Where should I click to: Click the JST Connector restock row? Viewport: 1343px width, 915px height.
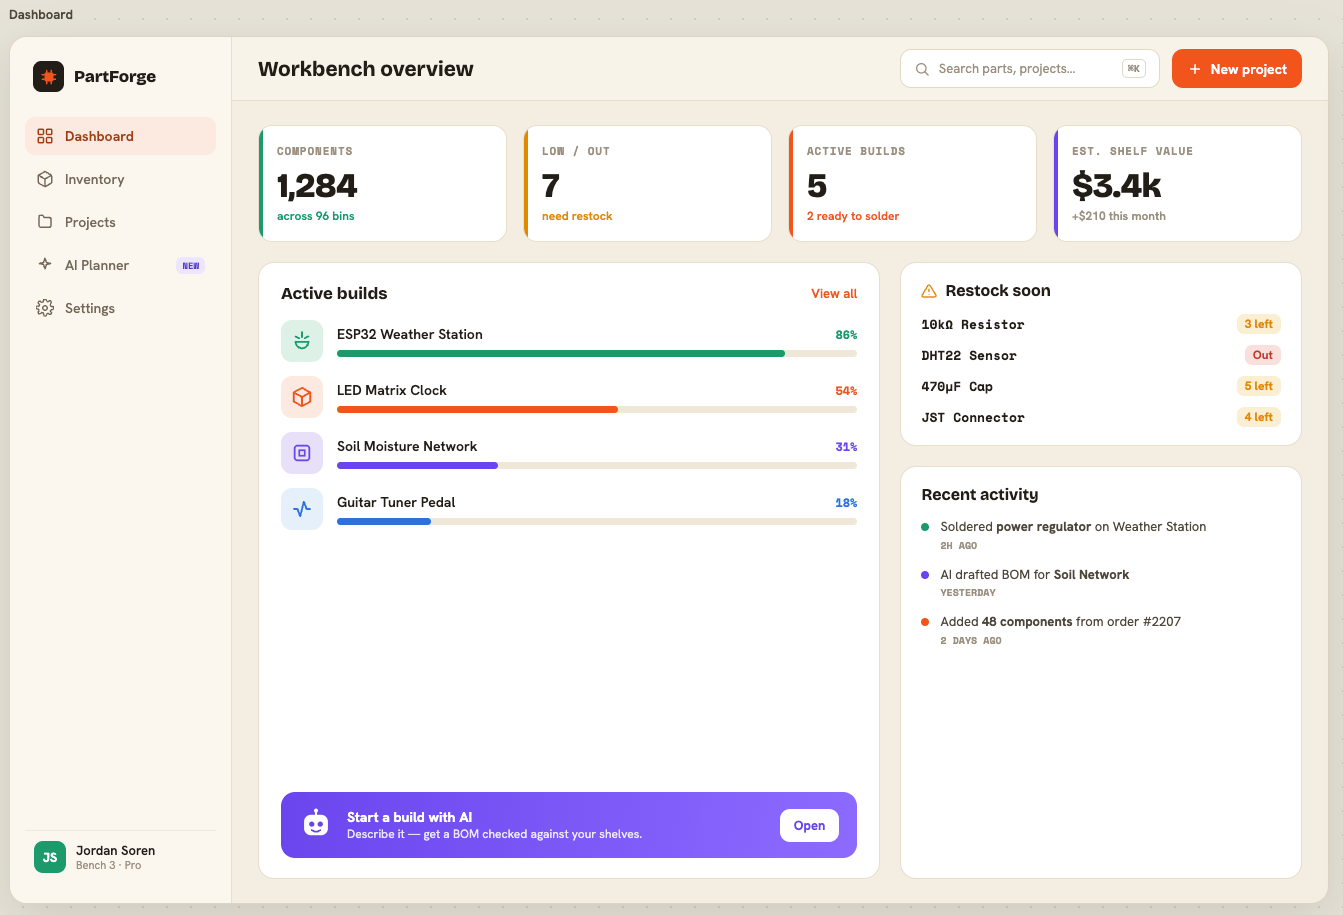(x=1101, y=417)
